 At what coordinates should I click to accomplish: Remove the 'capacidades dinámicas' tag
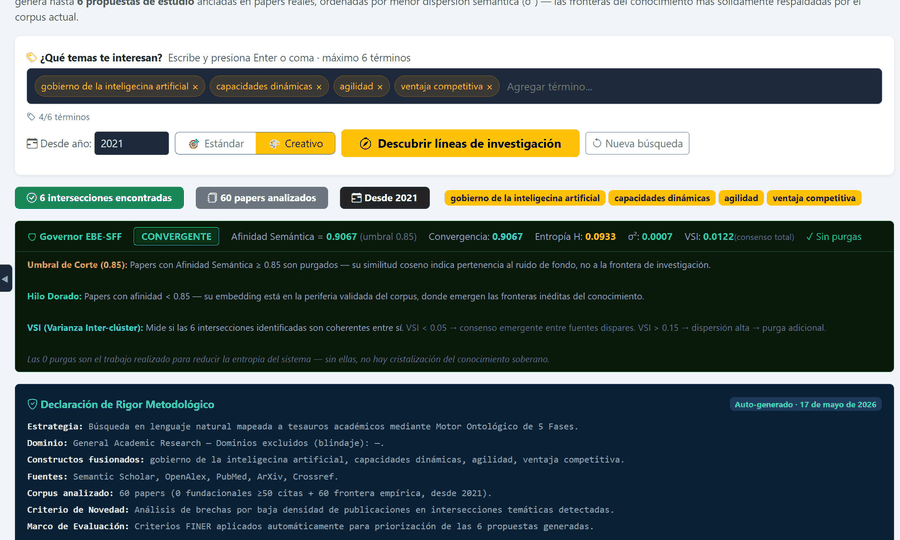[319, 87]
